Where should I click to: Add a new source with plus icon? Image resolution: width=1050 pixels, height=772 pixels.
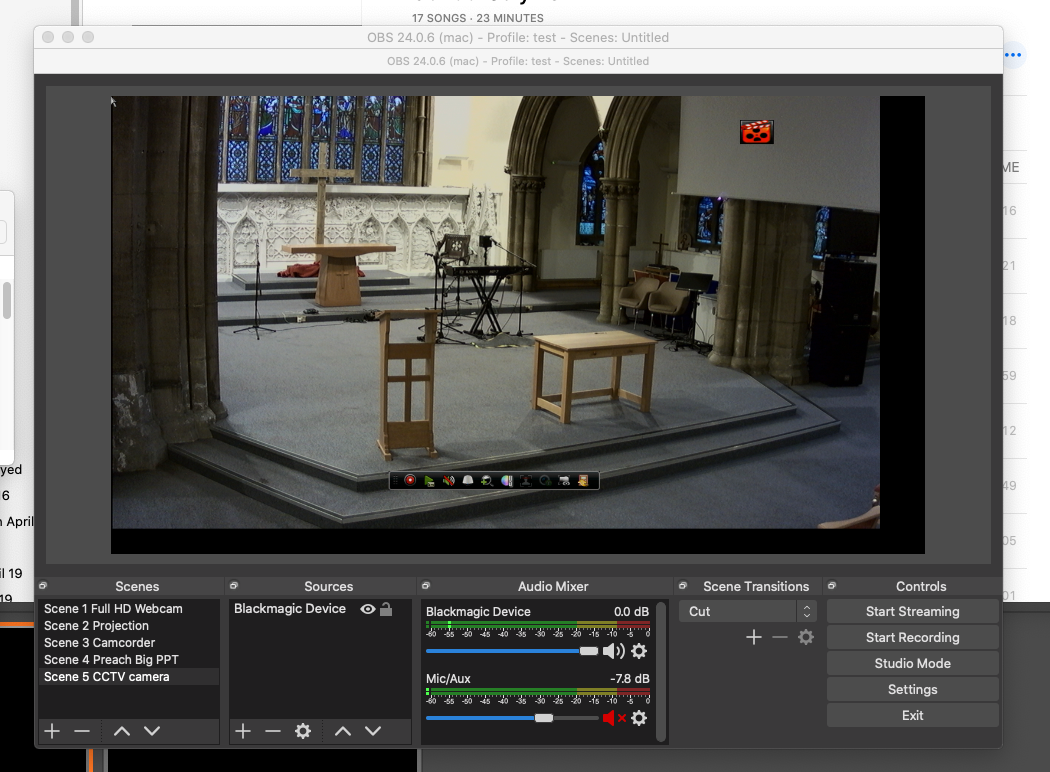243,731
